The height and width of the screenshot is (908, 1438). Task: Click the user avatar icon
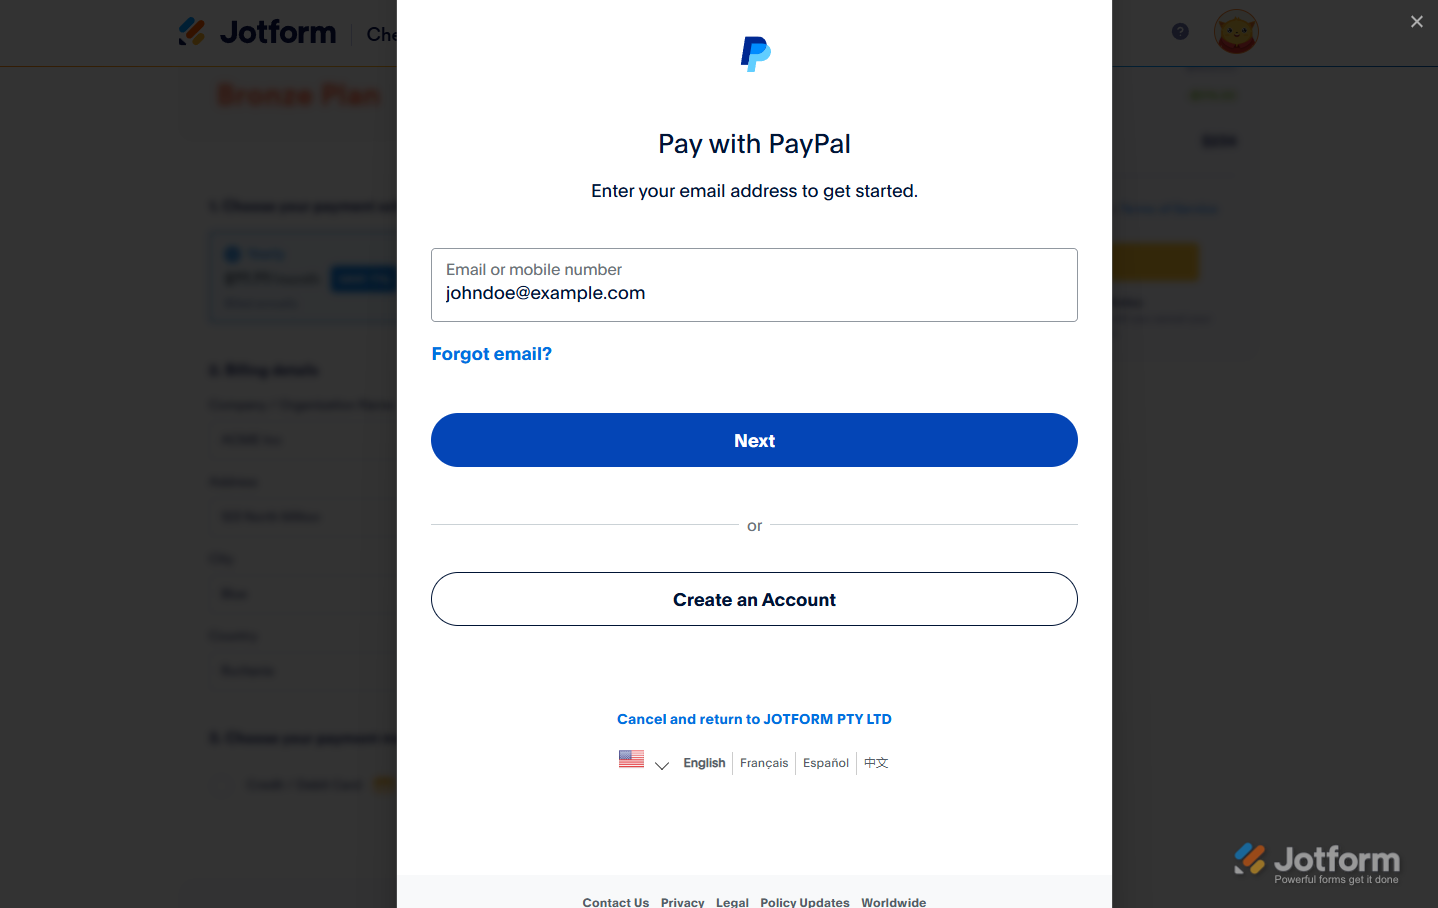tap(1235, 32)
